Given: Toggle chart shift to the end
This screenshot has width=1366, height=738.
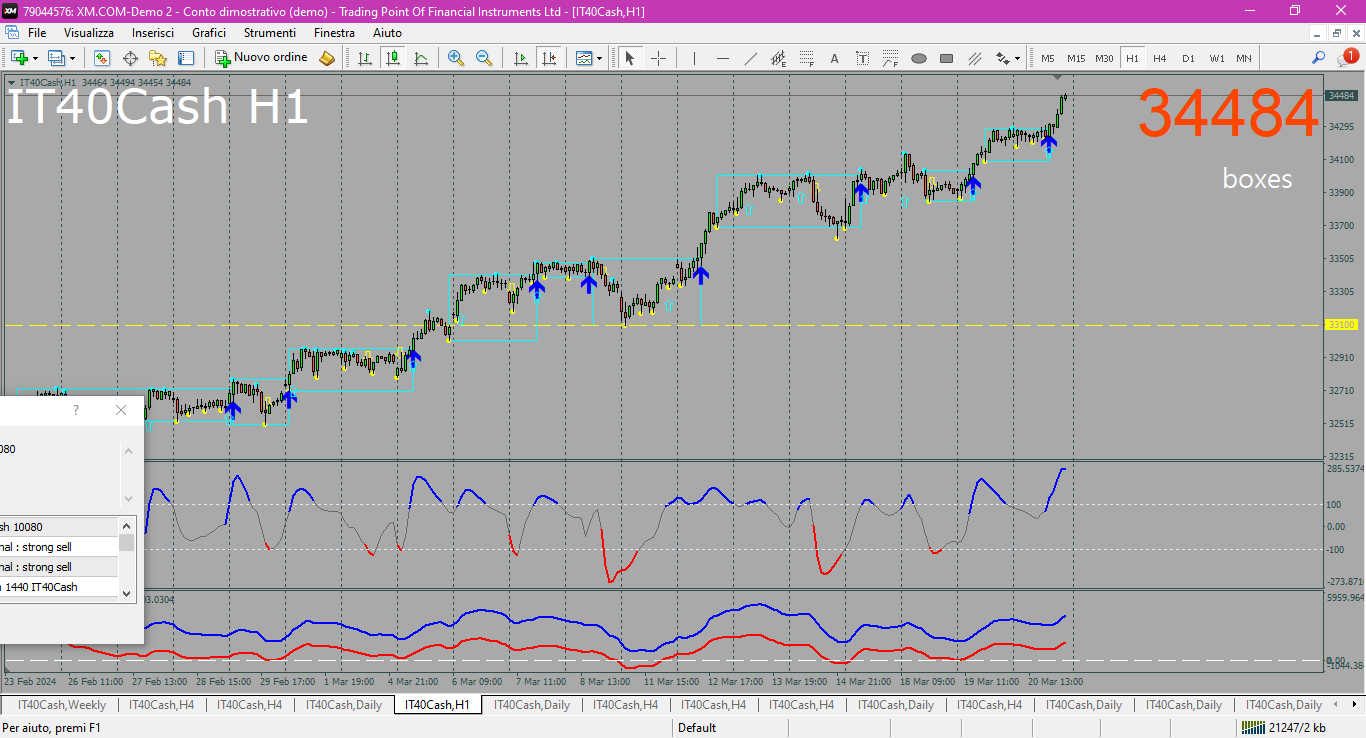Looking at the screenshot, I should click(548, 58).
